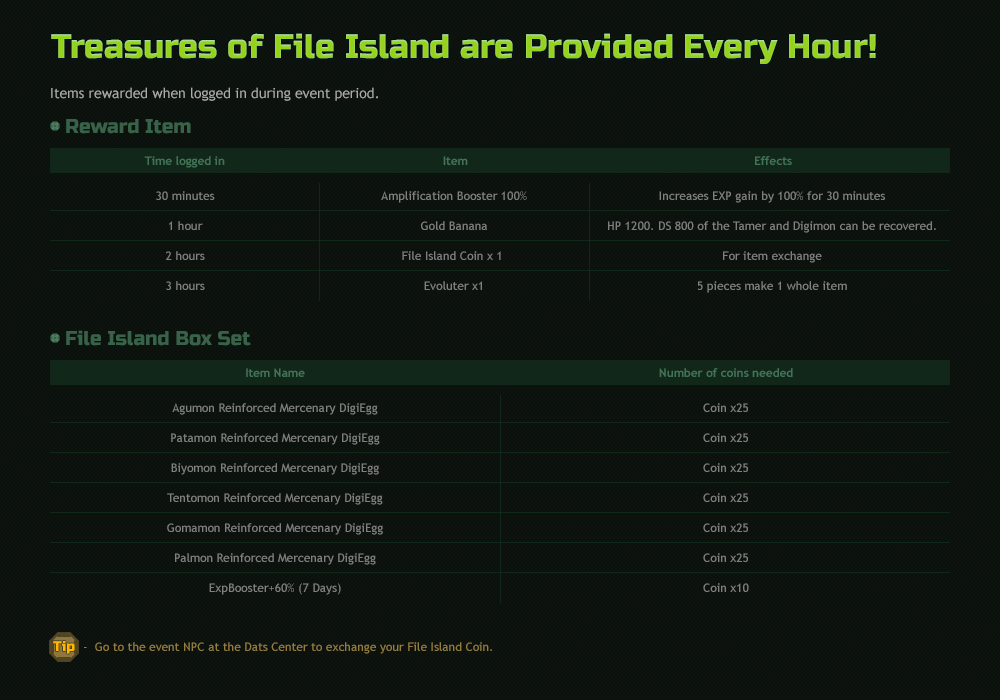The width and height of the screenshot is (1000, 700).
Task: Click 'Coin x25' in the Patamon row
Action: click(x=726, y=438)
